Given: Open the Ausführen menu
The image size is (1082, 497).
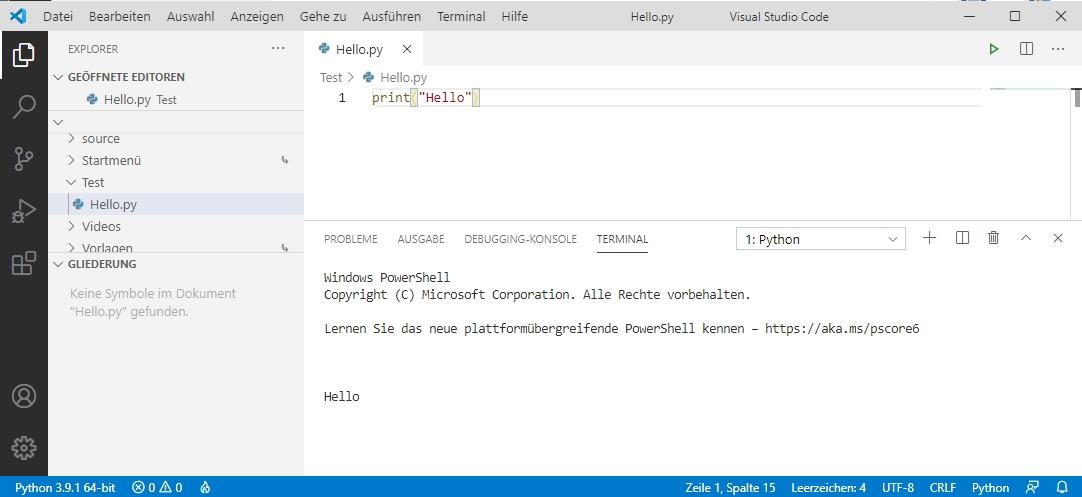Looking at the screenshot, I should (x=391, y=17).
